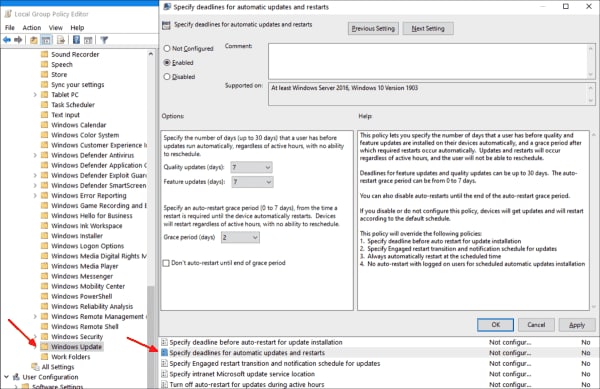Click the Help text pane scrollbar
600x389 pixels.
593,220
